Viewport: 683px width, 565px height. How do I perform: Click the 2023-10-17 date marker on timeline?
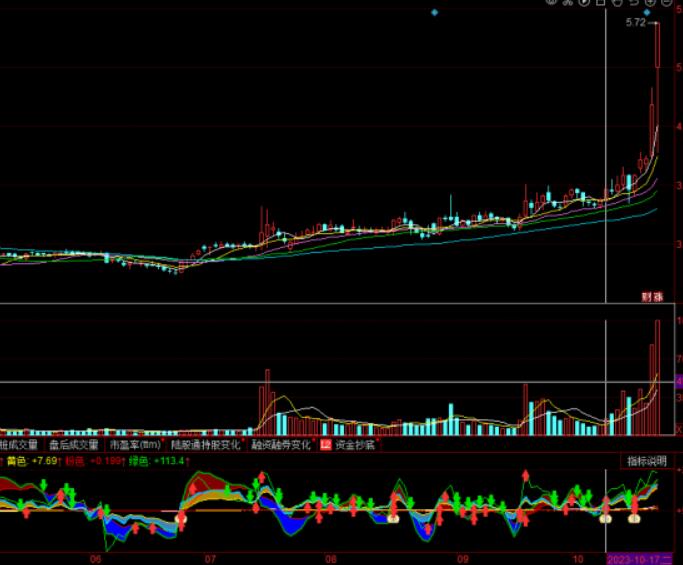(x=640, y=558)
